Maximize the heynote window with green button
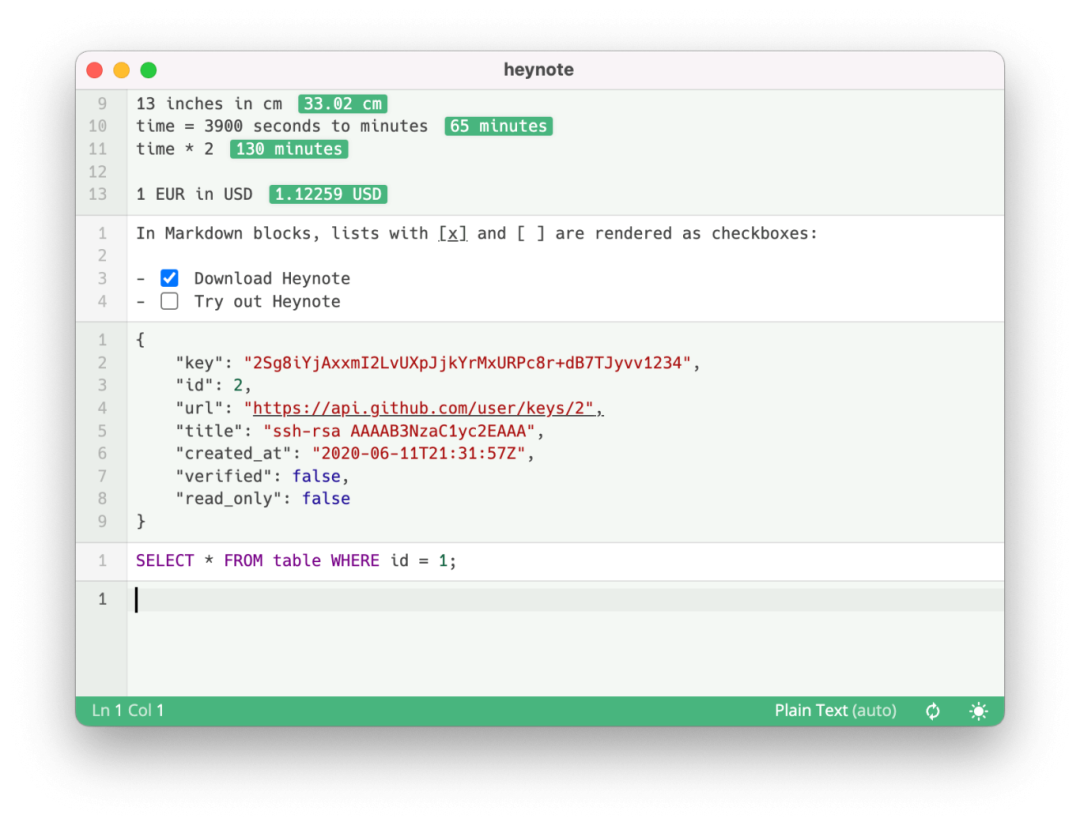 click(x=149, y=70)
